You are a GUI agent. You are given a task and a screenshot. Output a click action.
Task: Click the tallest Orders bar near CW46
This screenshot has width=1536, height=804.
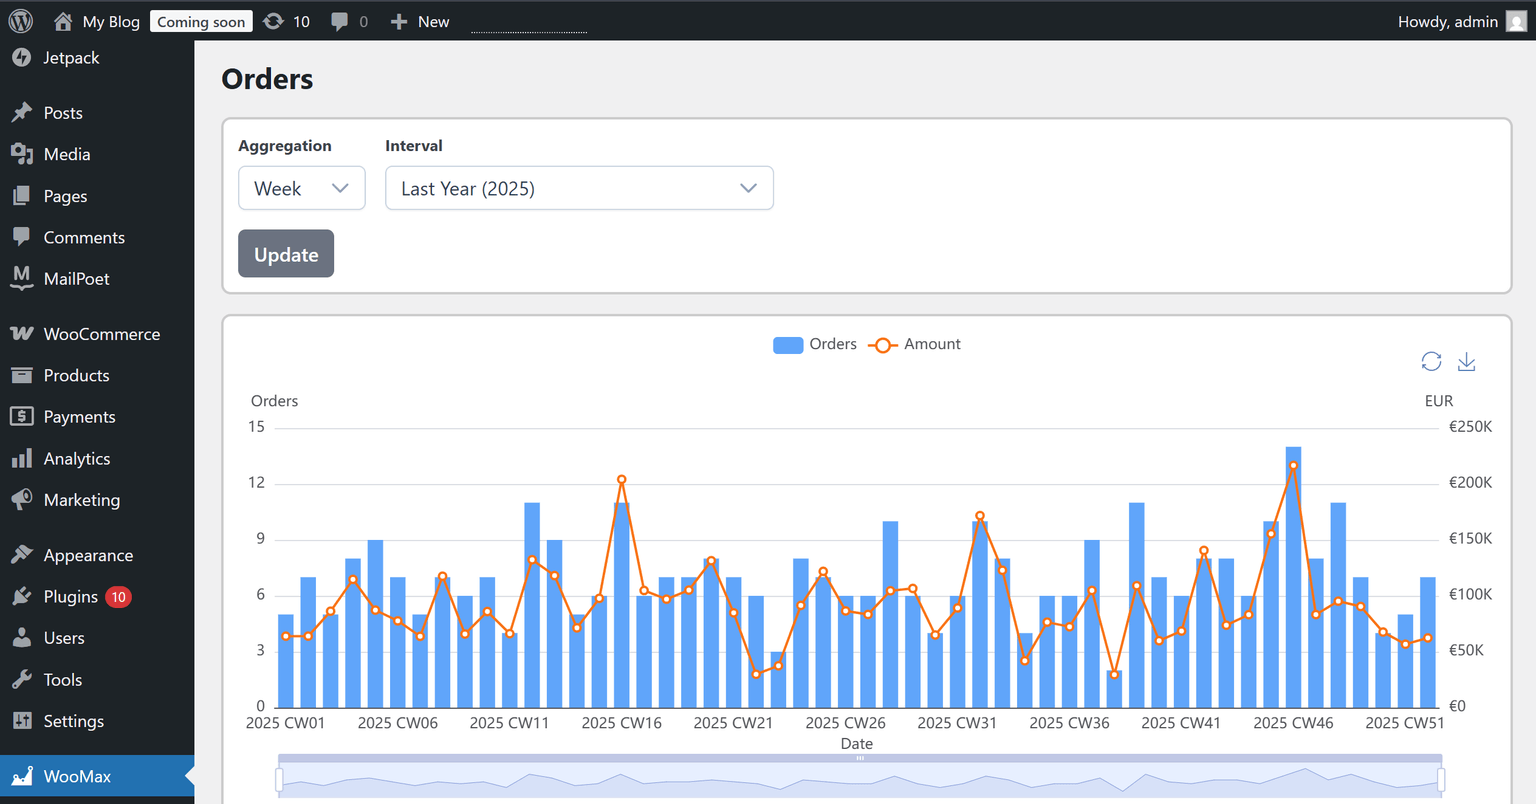(x=1293, y=577)
